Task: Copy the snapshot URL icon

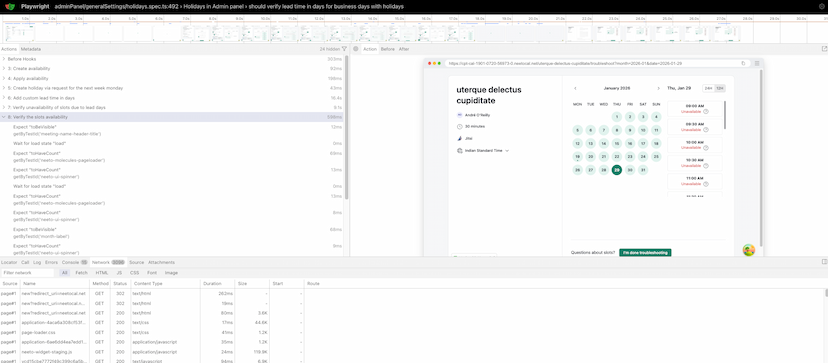Action: [x=744, y=63]
